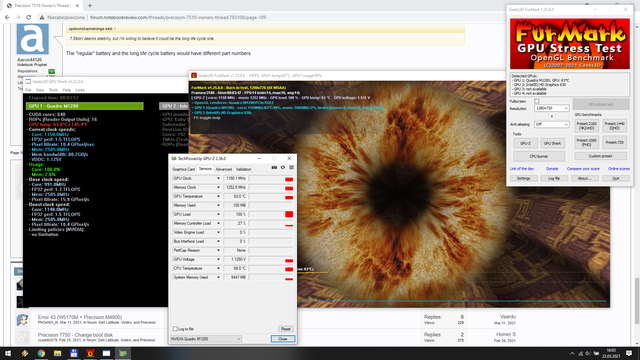The width and height of the screenshot is (640, 360).
Task: Click Reset button in GPU-Z
Action: pos(285,329)
